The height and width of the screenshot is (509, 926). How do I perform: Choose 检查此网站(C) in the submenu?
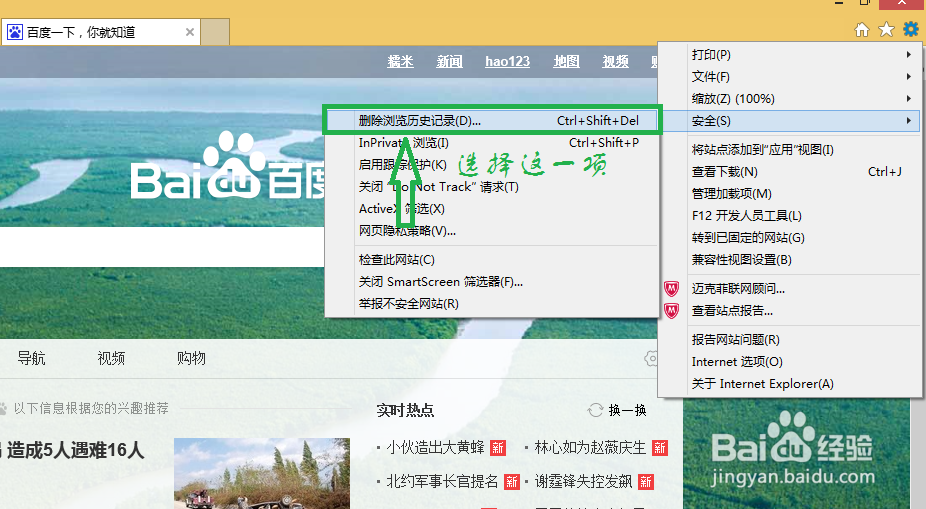(492, 259)
